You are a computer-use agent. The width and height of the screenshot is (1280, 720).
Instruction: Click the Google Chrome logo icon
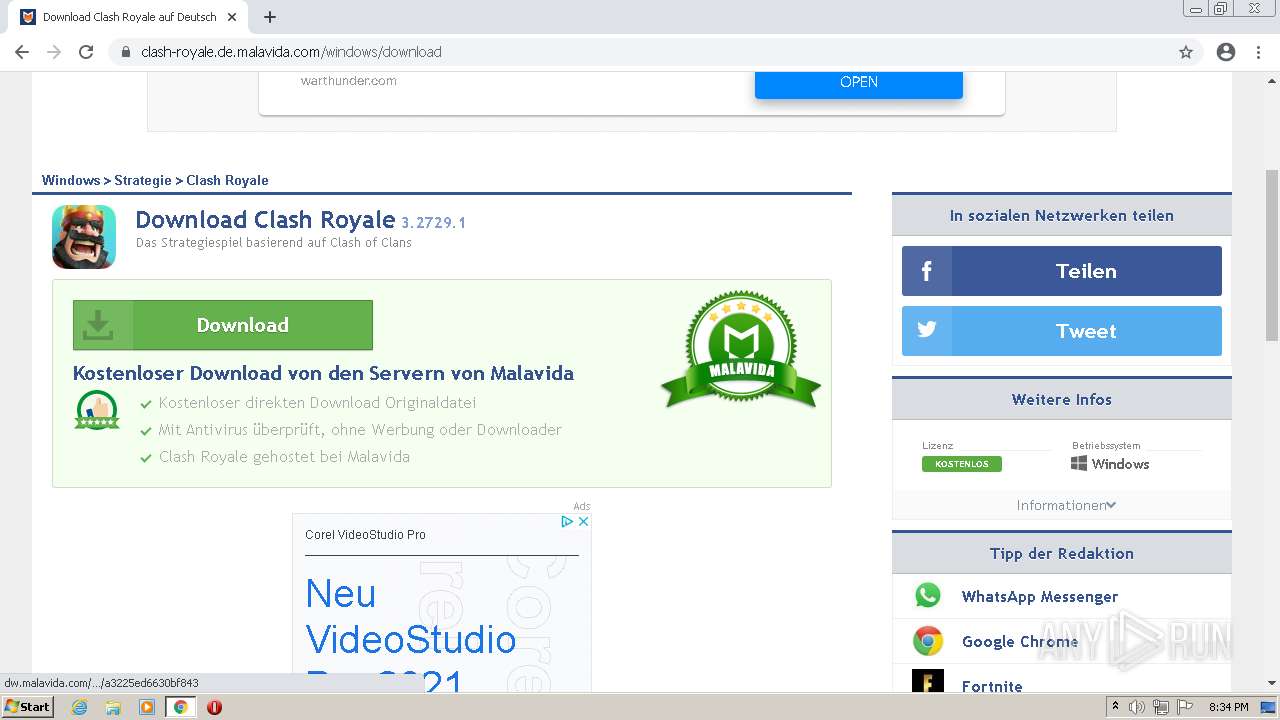click(928, 640)
